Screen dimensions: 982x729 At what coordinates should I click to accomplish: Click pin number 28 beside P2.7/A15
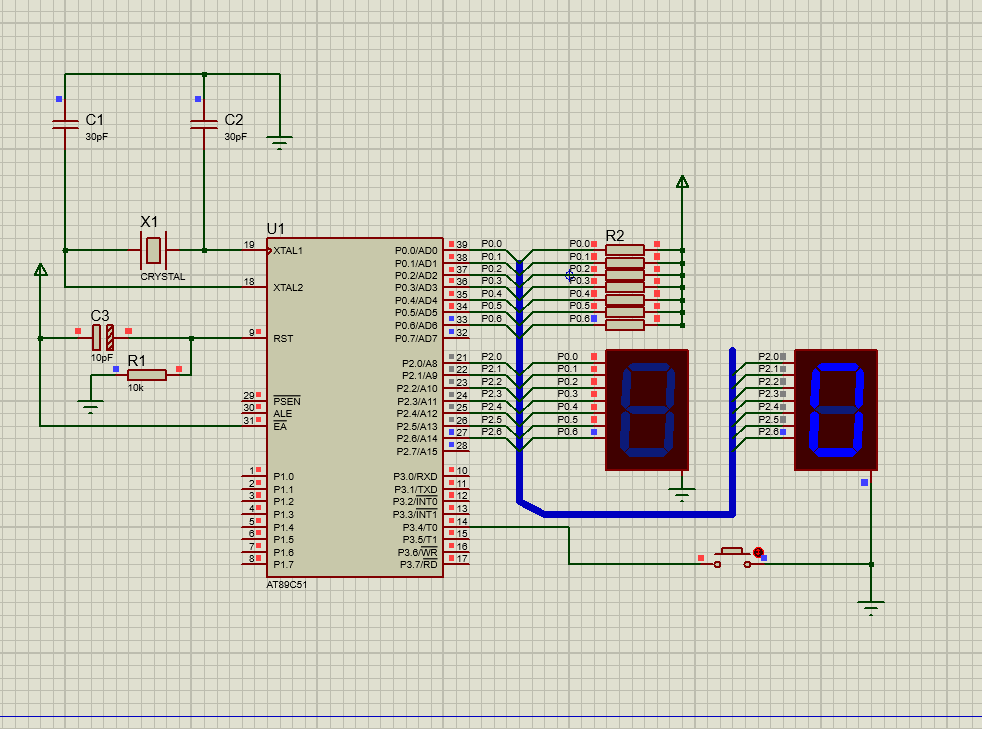[x=462, y=445]
